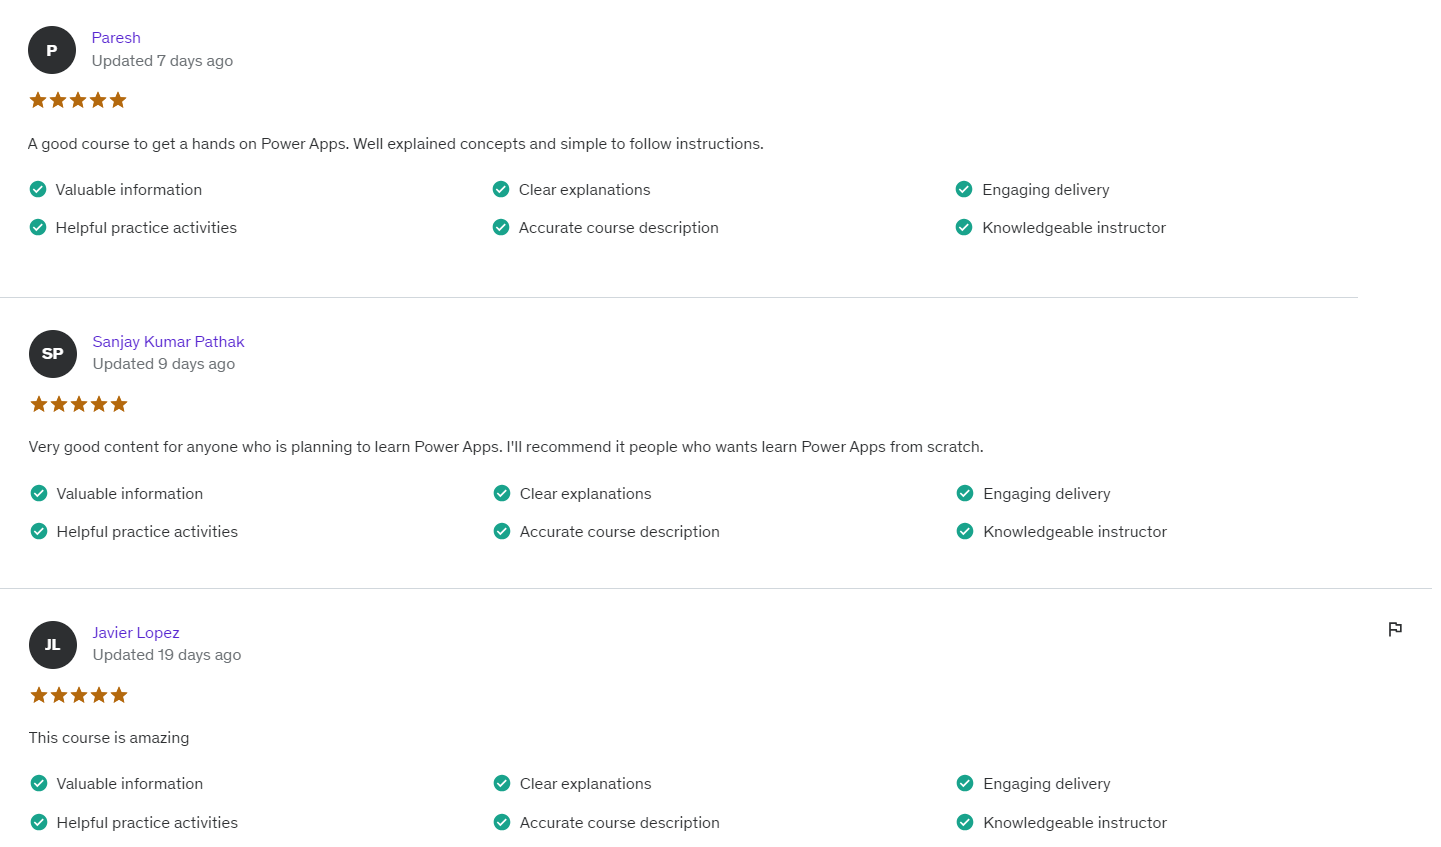Click the 'This course is amazing' review text

tap(109, 738)
